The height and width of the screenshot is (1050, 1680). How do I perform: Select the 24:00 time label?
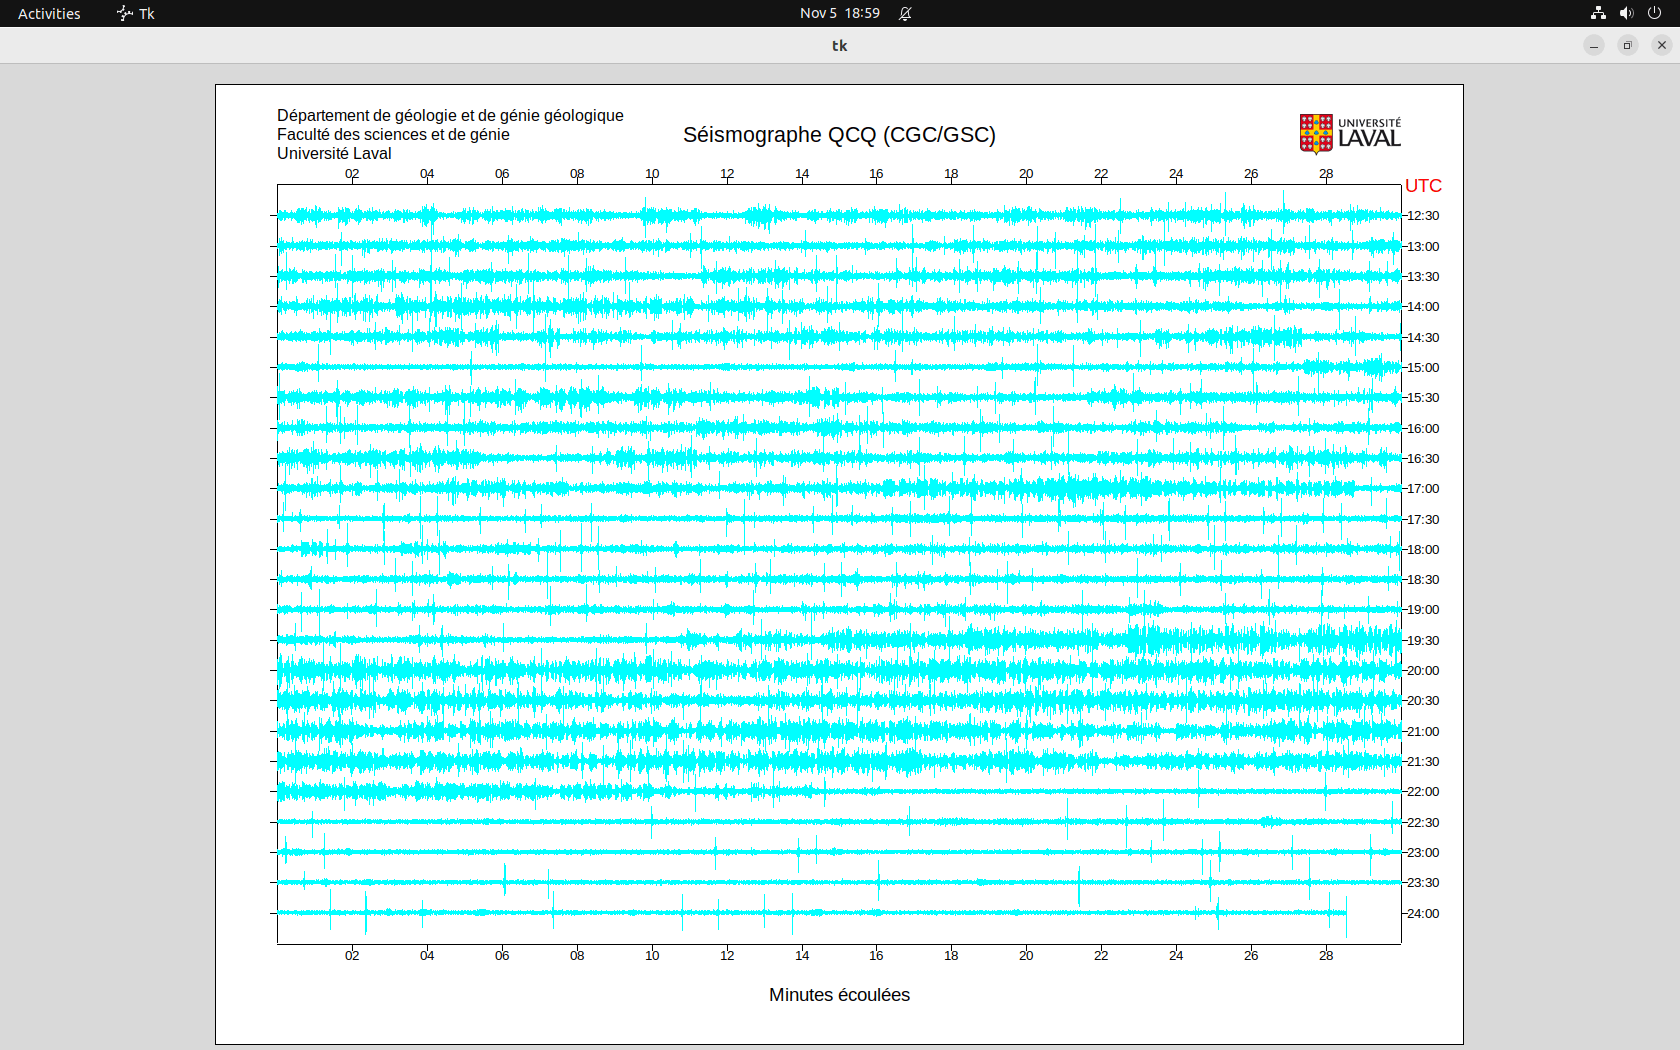click(x=1423, y=914)
